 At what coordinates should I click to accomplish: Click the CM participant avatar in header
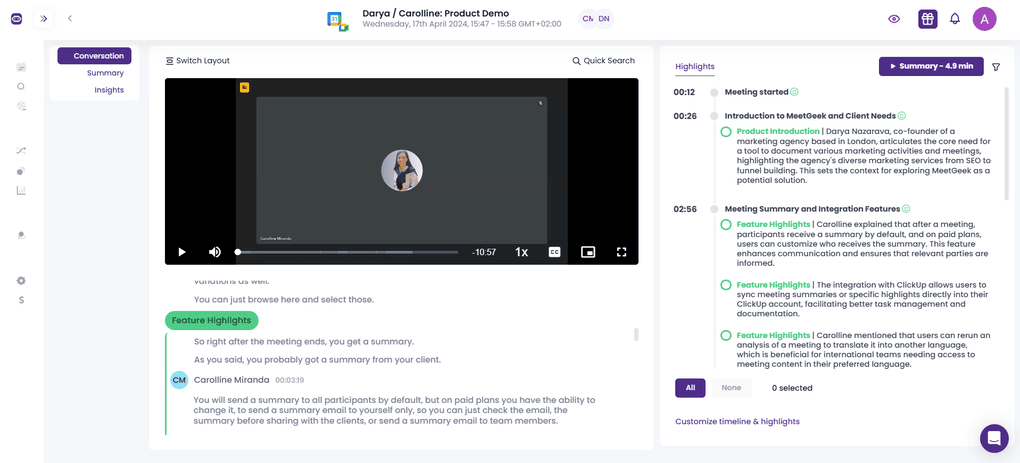(x=587, y=19)
